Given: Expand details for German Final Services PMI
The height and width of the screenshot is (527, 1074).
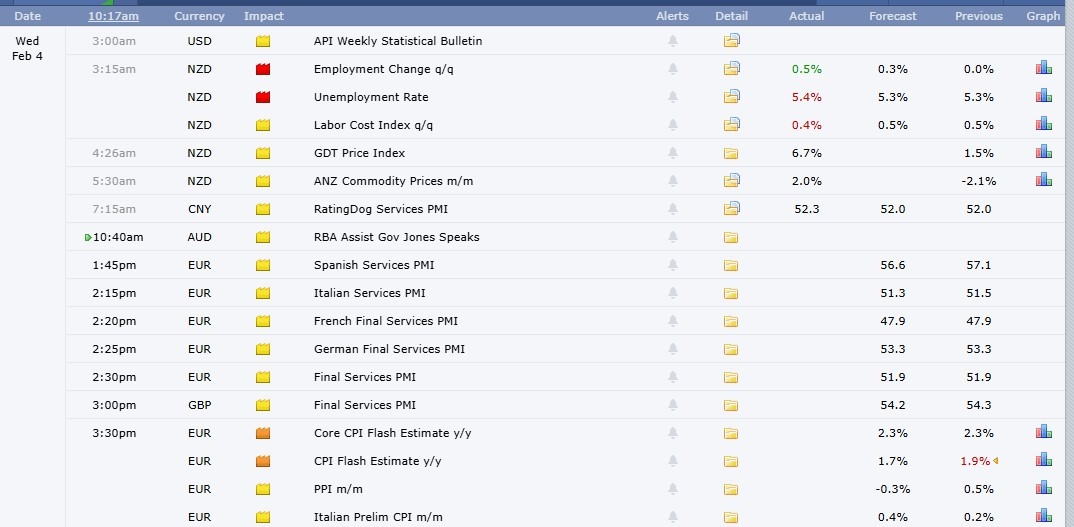Looking at the screenshot, I should coord(731,349).
